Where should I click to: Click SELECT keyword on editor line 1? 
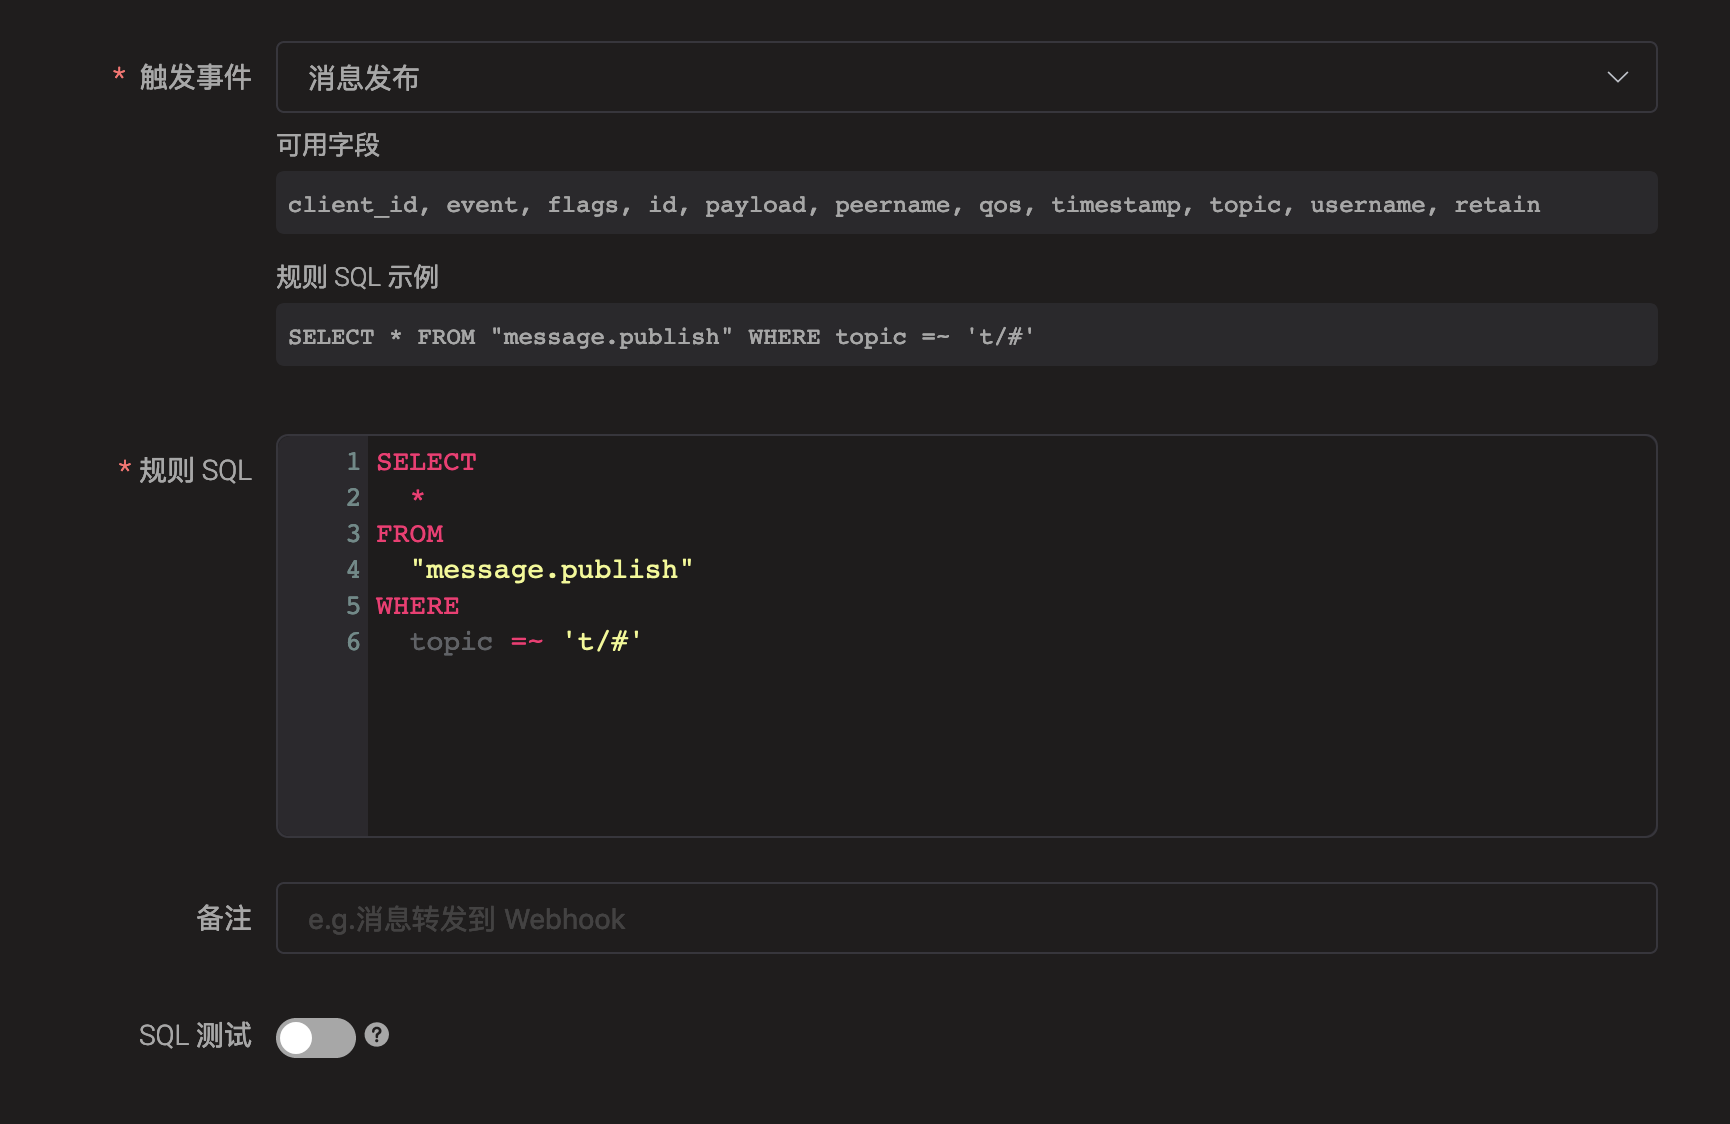426,462
